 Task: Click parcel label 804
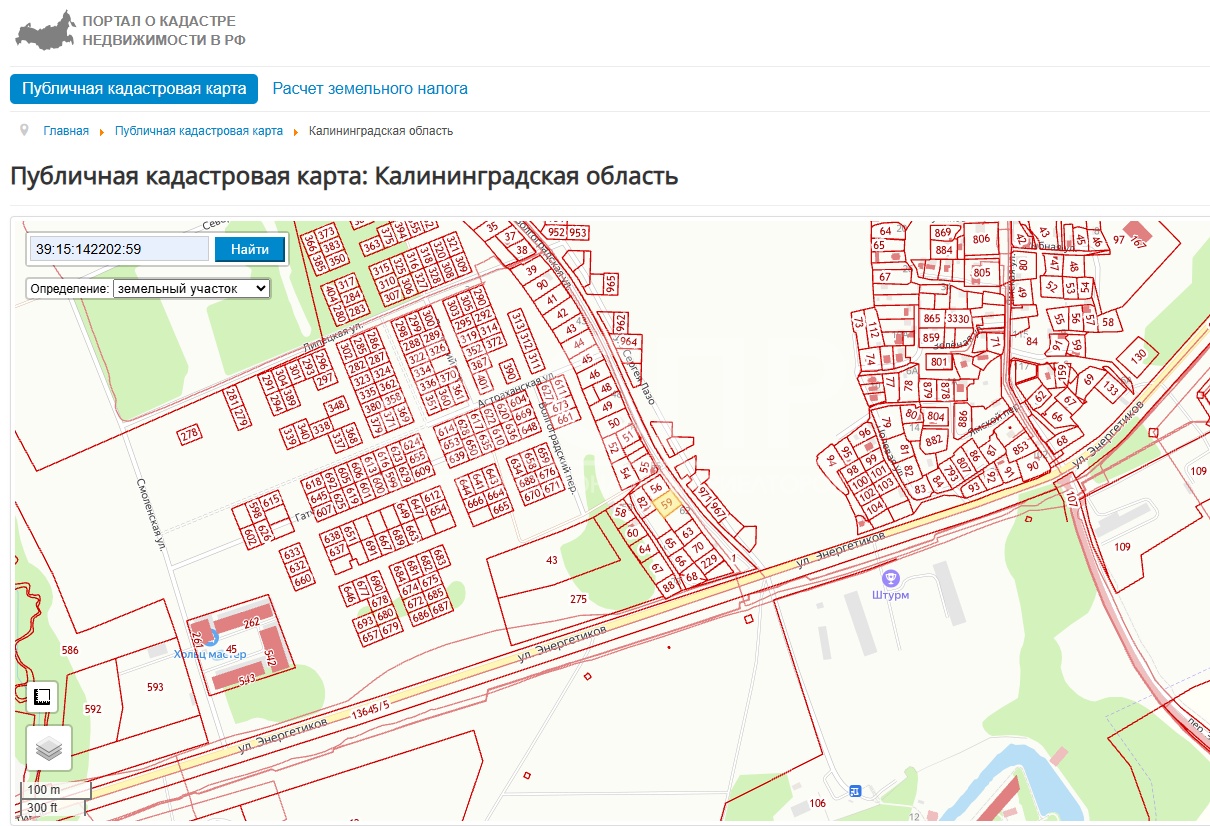[x=936, y=416]
